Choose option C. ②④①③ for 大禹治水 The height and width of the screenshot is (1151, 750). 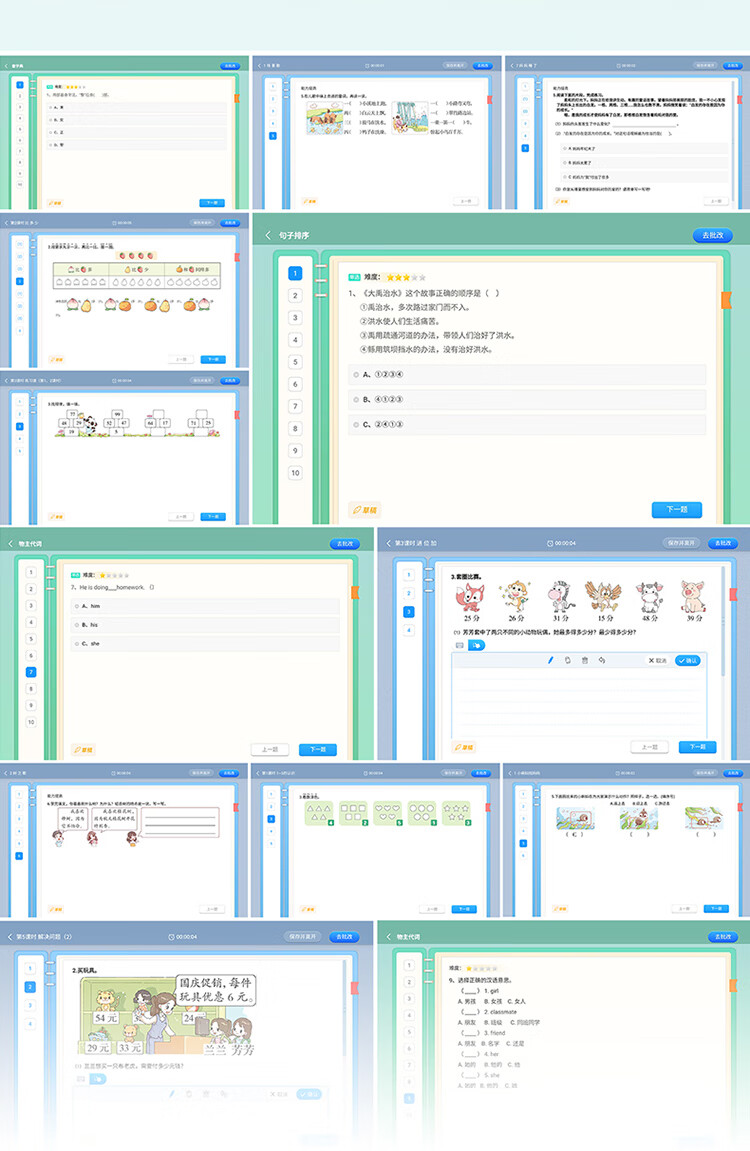[527, 424]
